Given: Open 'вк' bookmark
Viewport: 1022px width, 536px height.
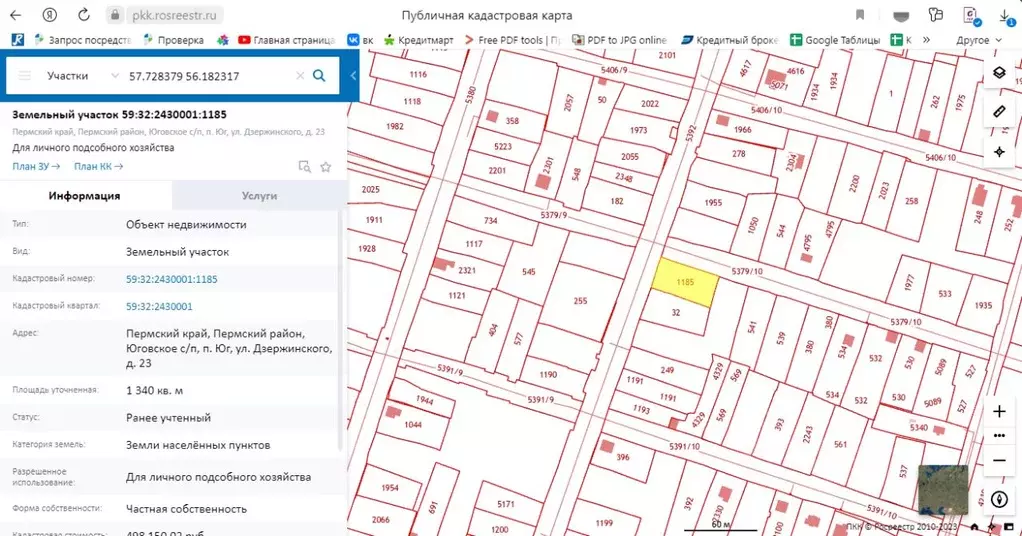Looking at the screenshot, I should [360, 40].
